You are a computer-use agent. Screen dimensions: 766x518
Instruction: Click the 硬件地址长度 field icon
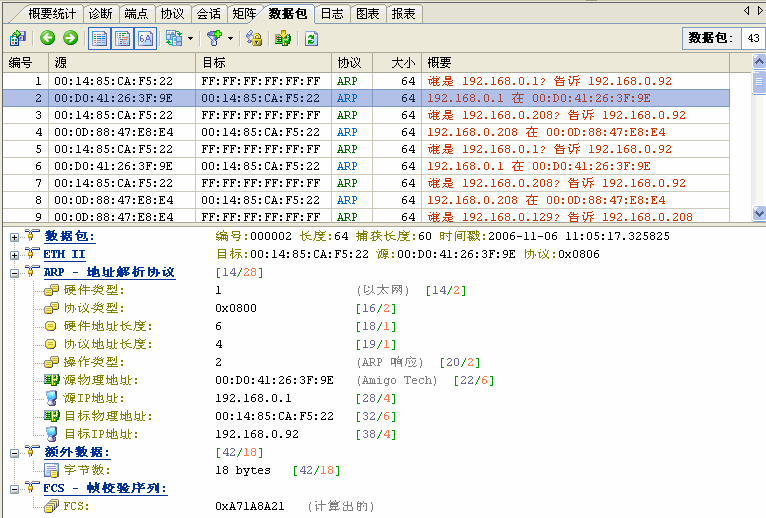(51, 326)
